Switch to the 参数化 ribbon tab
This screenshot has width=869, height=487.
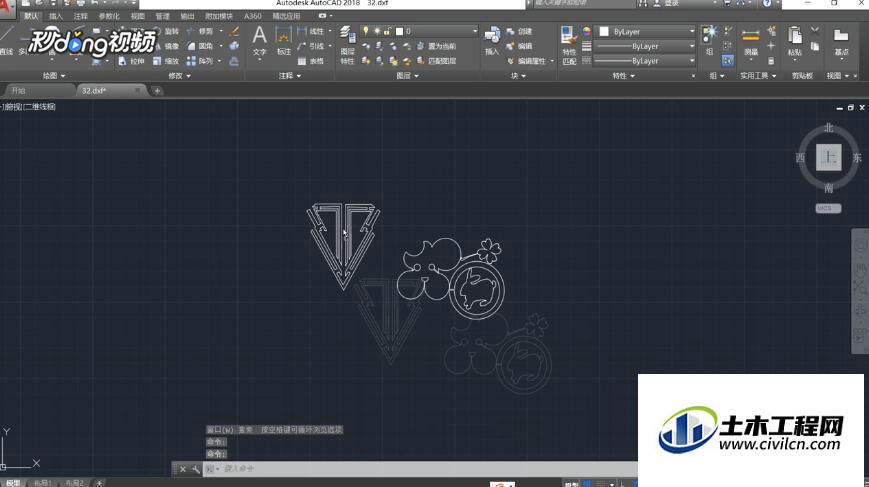[109, 16]
